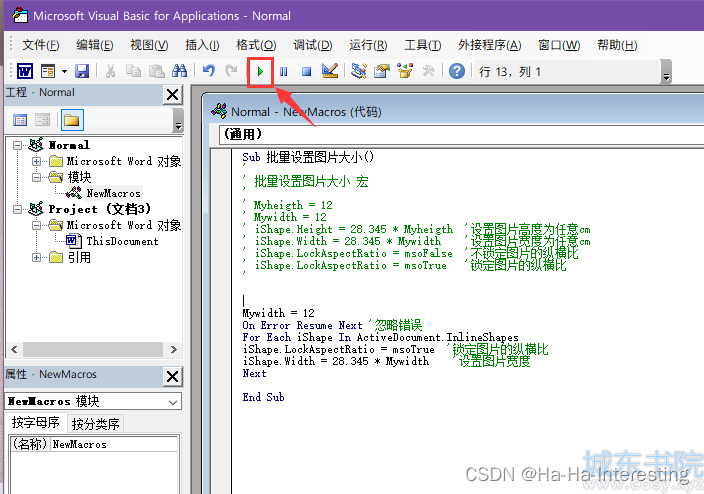704x494 pixels.
Task: Collapse the Normal project node
Action: [x=18, y=145]
